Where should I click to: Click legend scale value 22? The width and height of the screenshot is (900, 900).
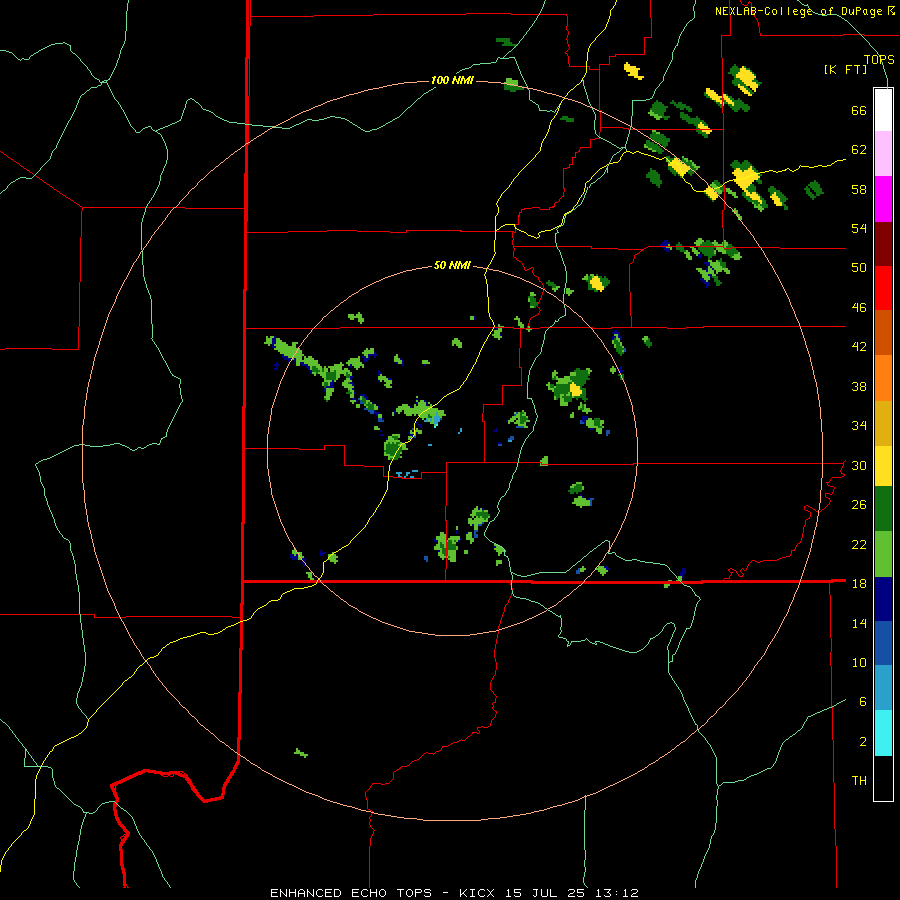pos(859,544)
